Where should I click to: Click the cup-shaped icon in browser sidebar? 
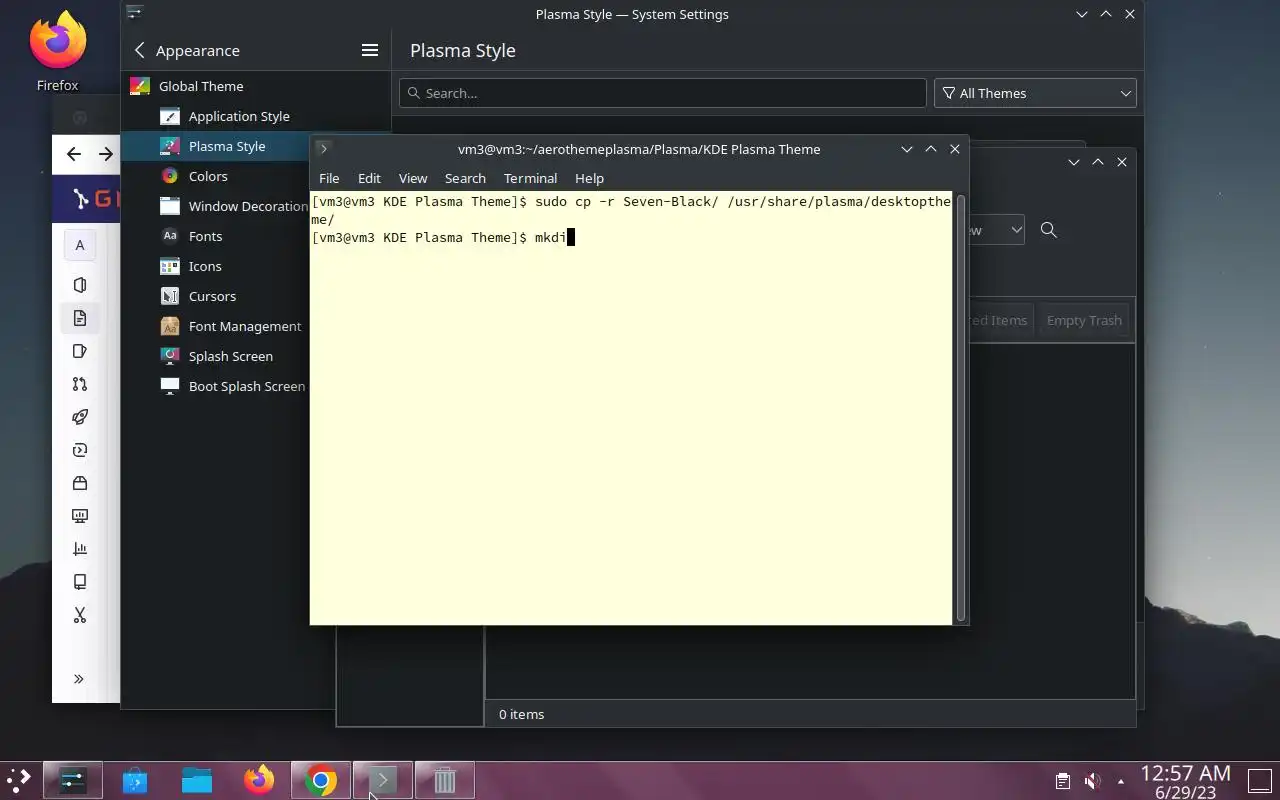pos(80,351)
